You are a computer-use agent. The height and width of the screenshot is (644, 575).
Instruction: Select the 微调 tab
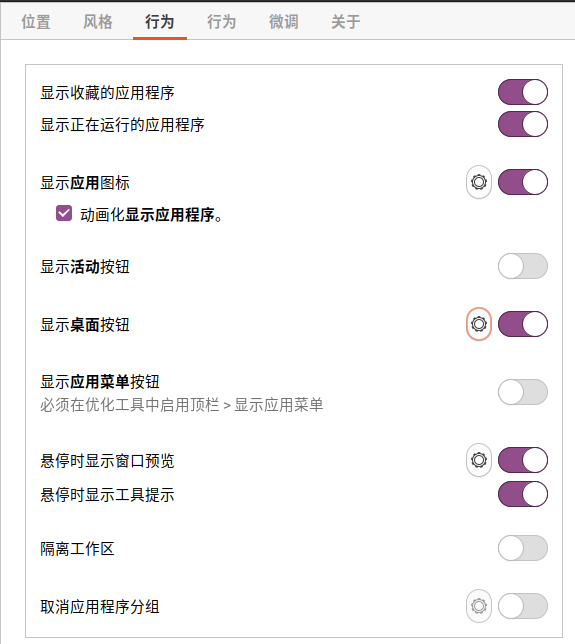(x=284, y=22)
